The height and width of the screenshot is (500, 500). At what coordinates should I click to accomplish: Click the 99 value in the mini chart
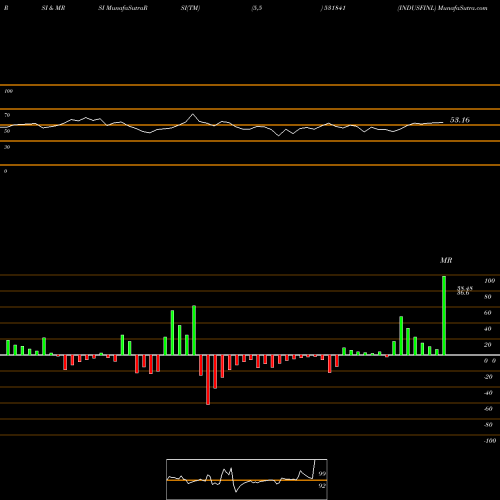[322, 474]
